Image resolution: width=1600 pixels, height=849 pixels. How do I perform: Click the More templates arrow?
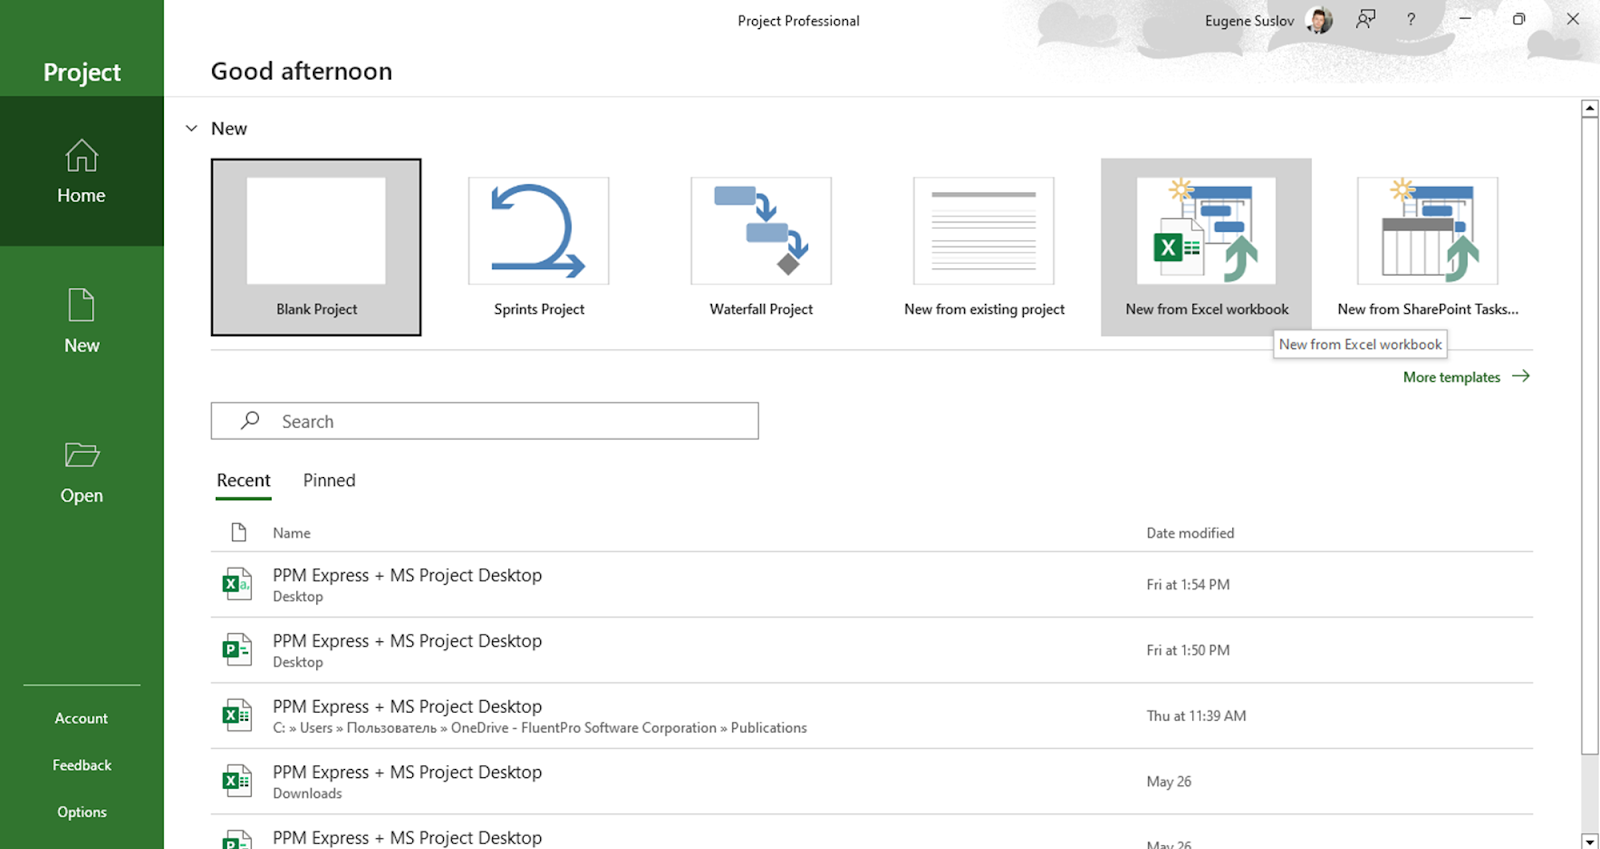pyautogui.click(x=1521, y=376)
